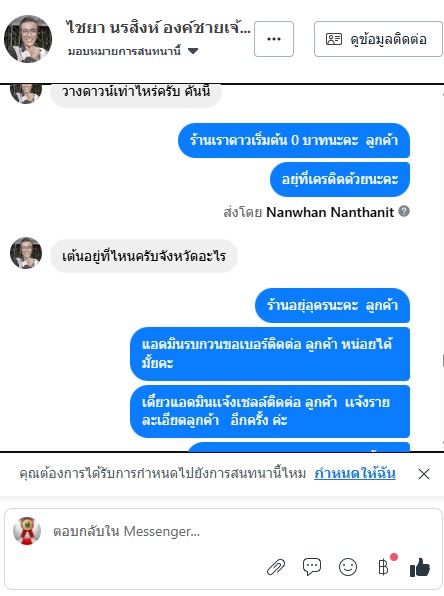Click the contact card icon in header
Viewport: 444px width, 596px height.
pos(334,39)
